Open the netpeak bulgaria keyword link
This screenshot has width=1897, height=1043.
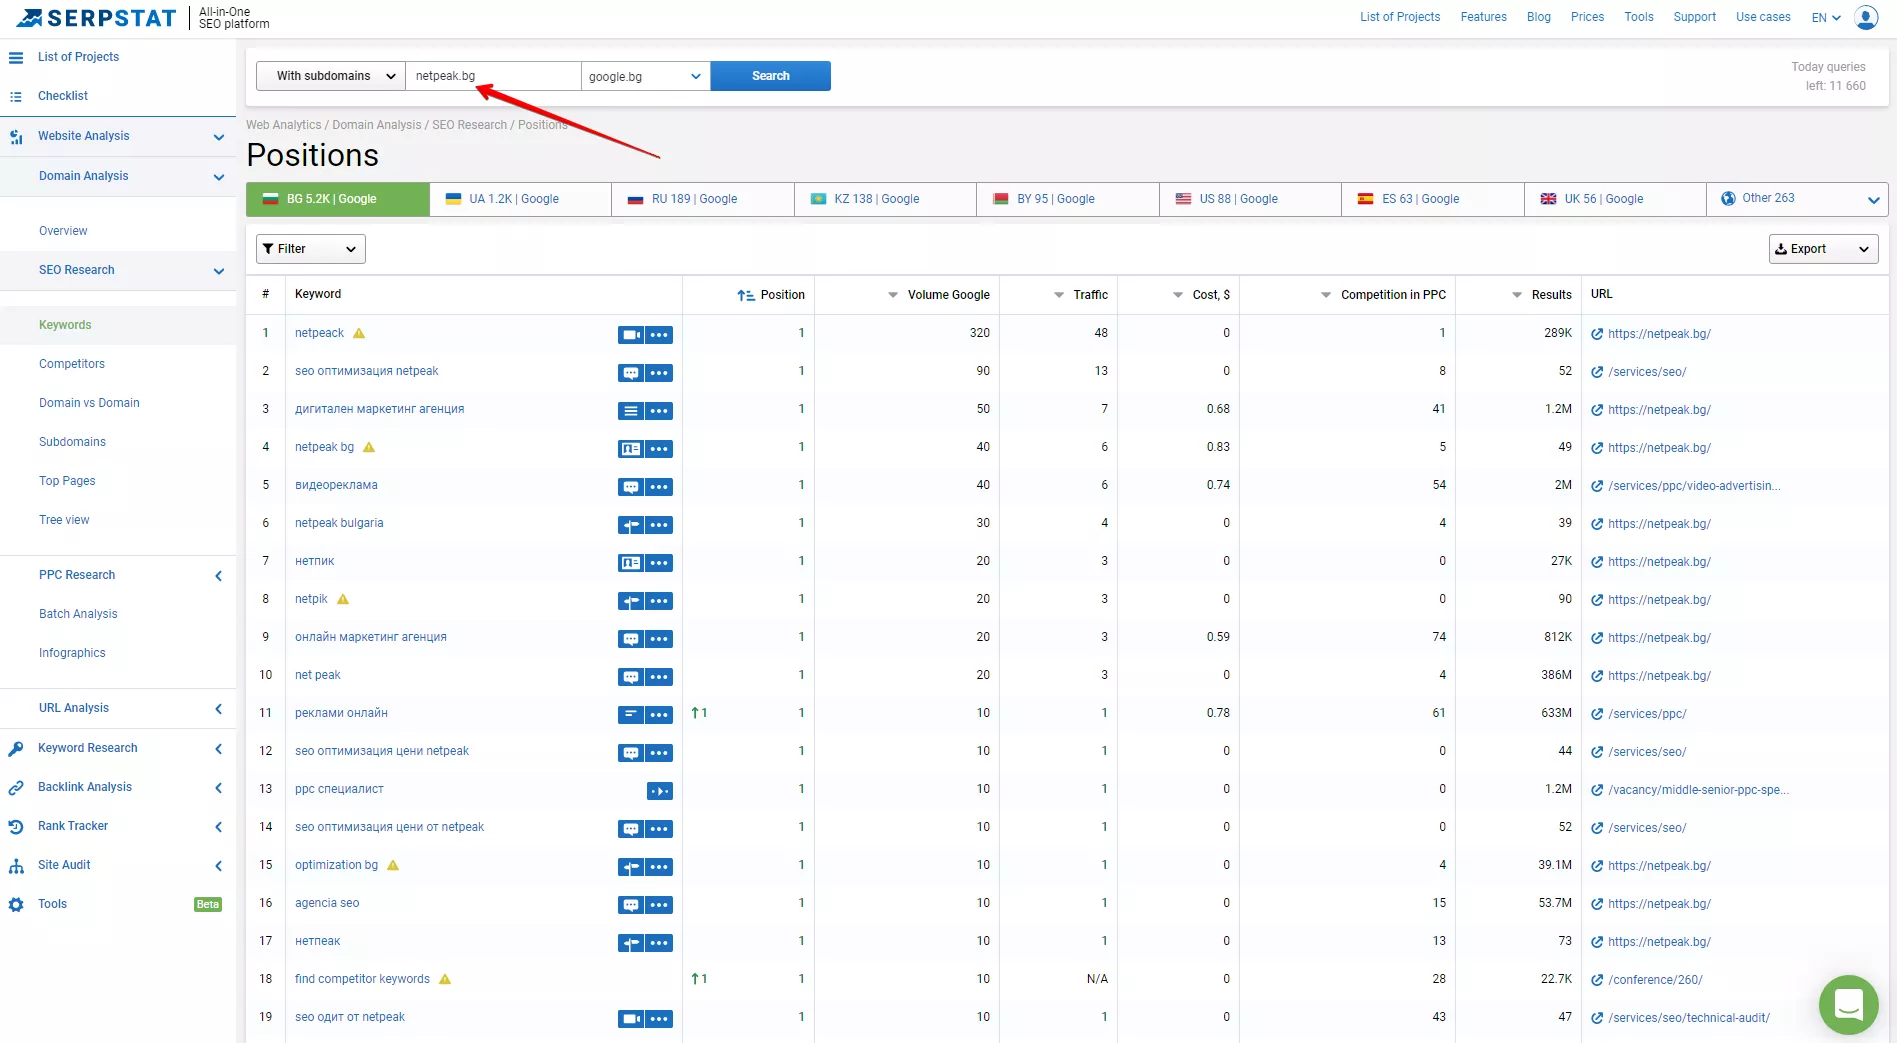[339, 523]
